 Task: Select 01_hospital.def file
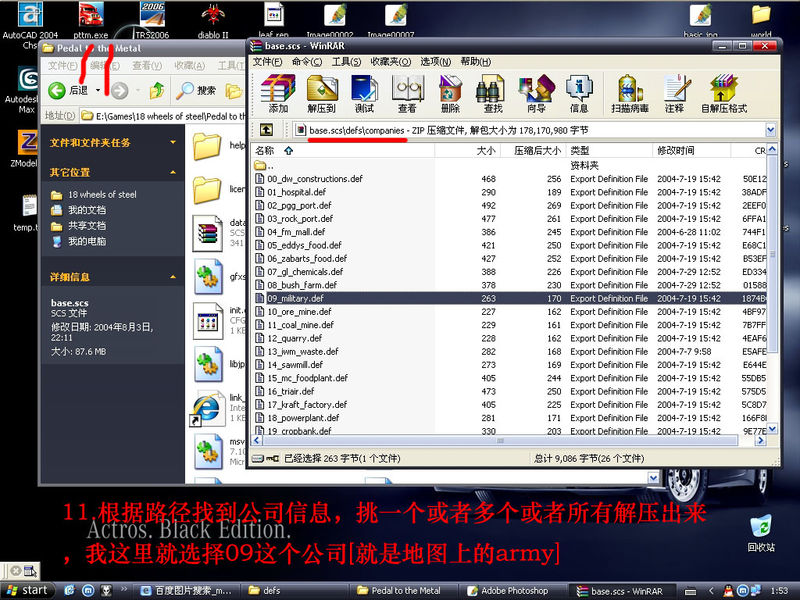pyautogui.click(x=296, y=192)
